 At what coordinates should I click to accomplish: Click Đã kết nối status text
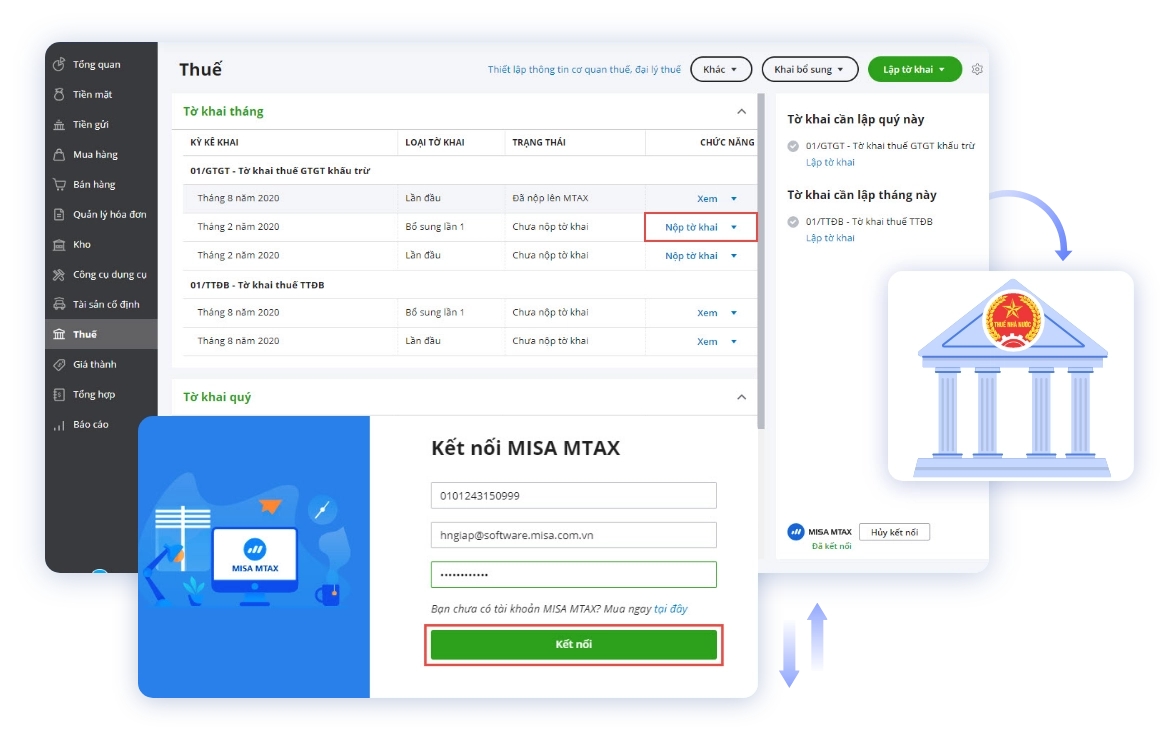pos(831,546)
